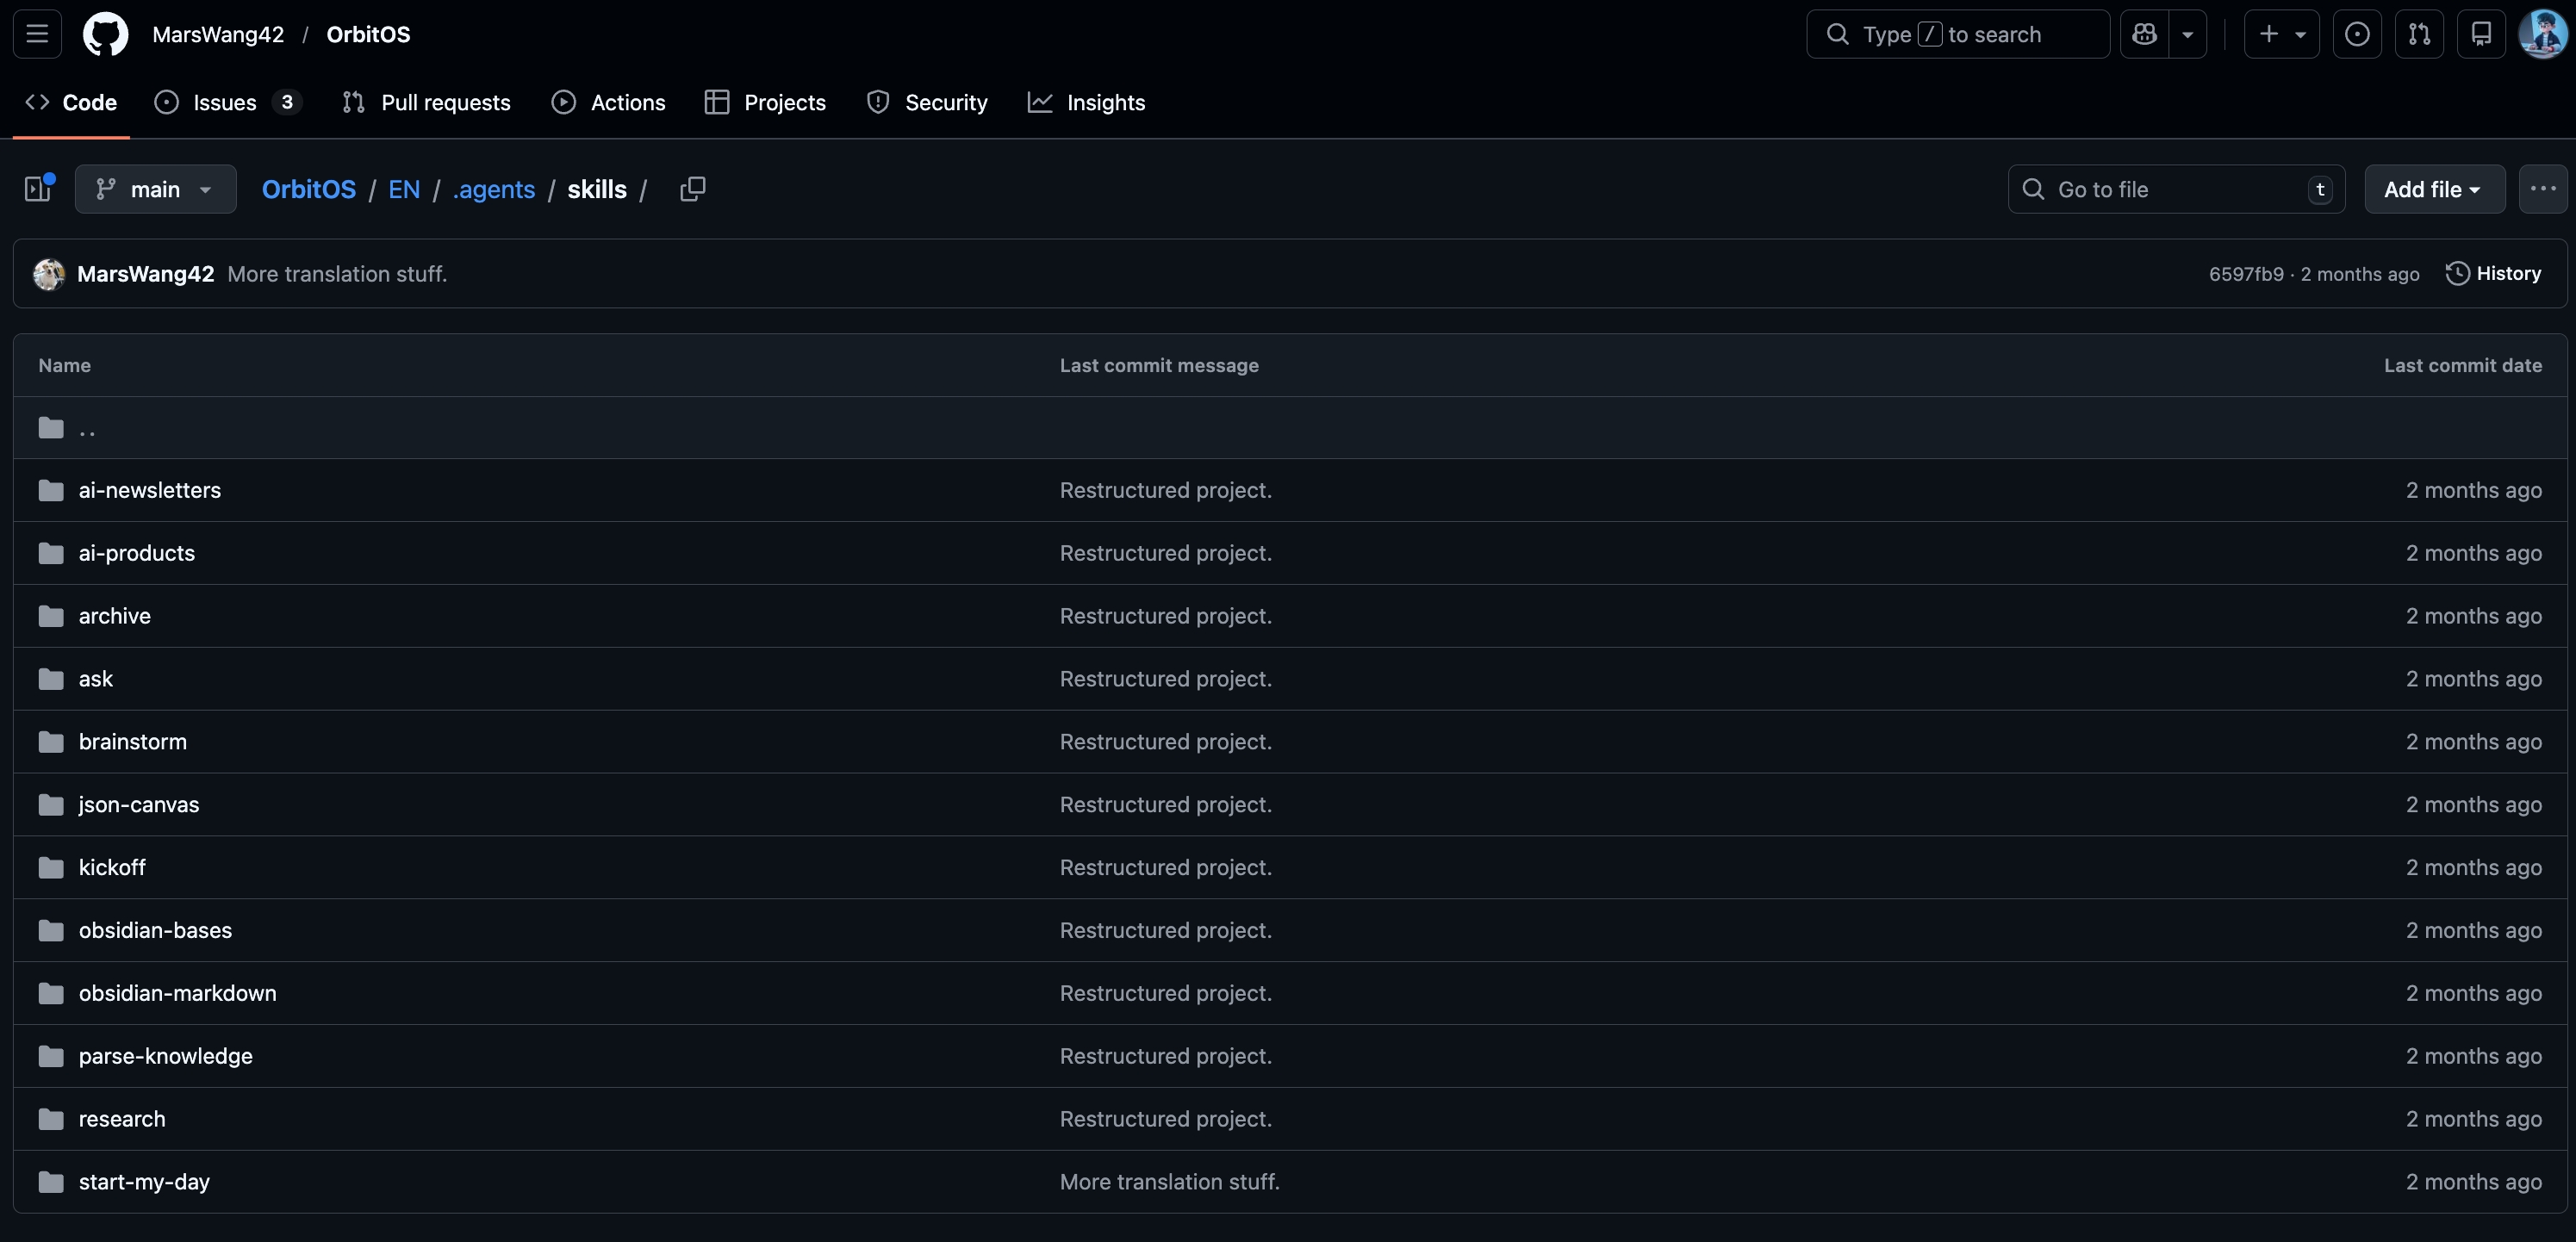This screenshot has width=2576, height=1242.
Task: Open the Copilot dropdown arrow
Action: (x=2187, y=34)
